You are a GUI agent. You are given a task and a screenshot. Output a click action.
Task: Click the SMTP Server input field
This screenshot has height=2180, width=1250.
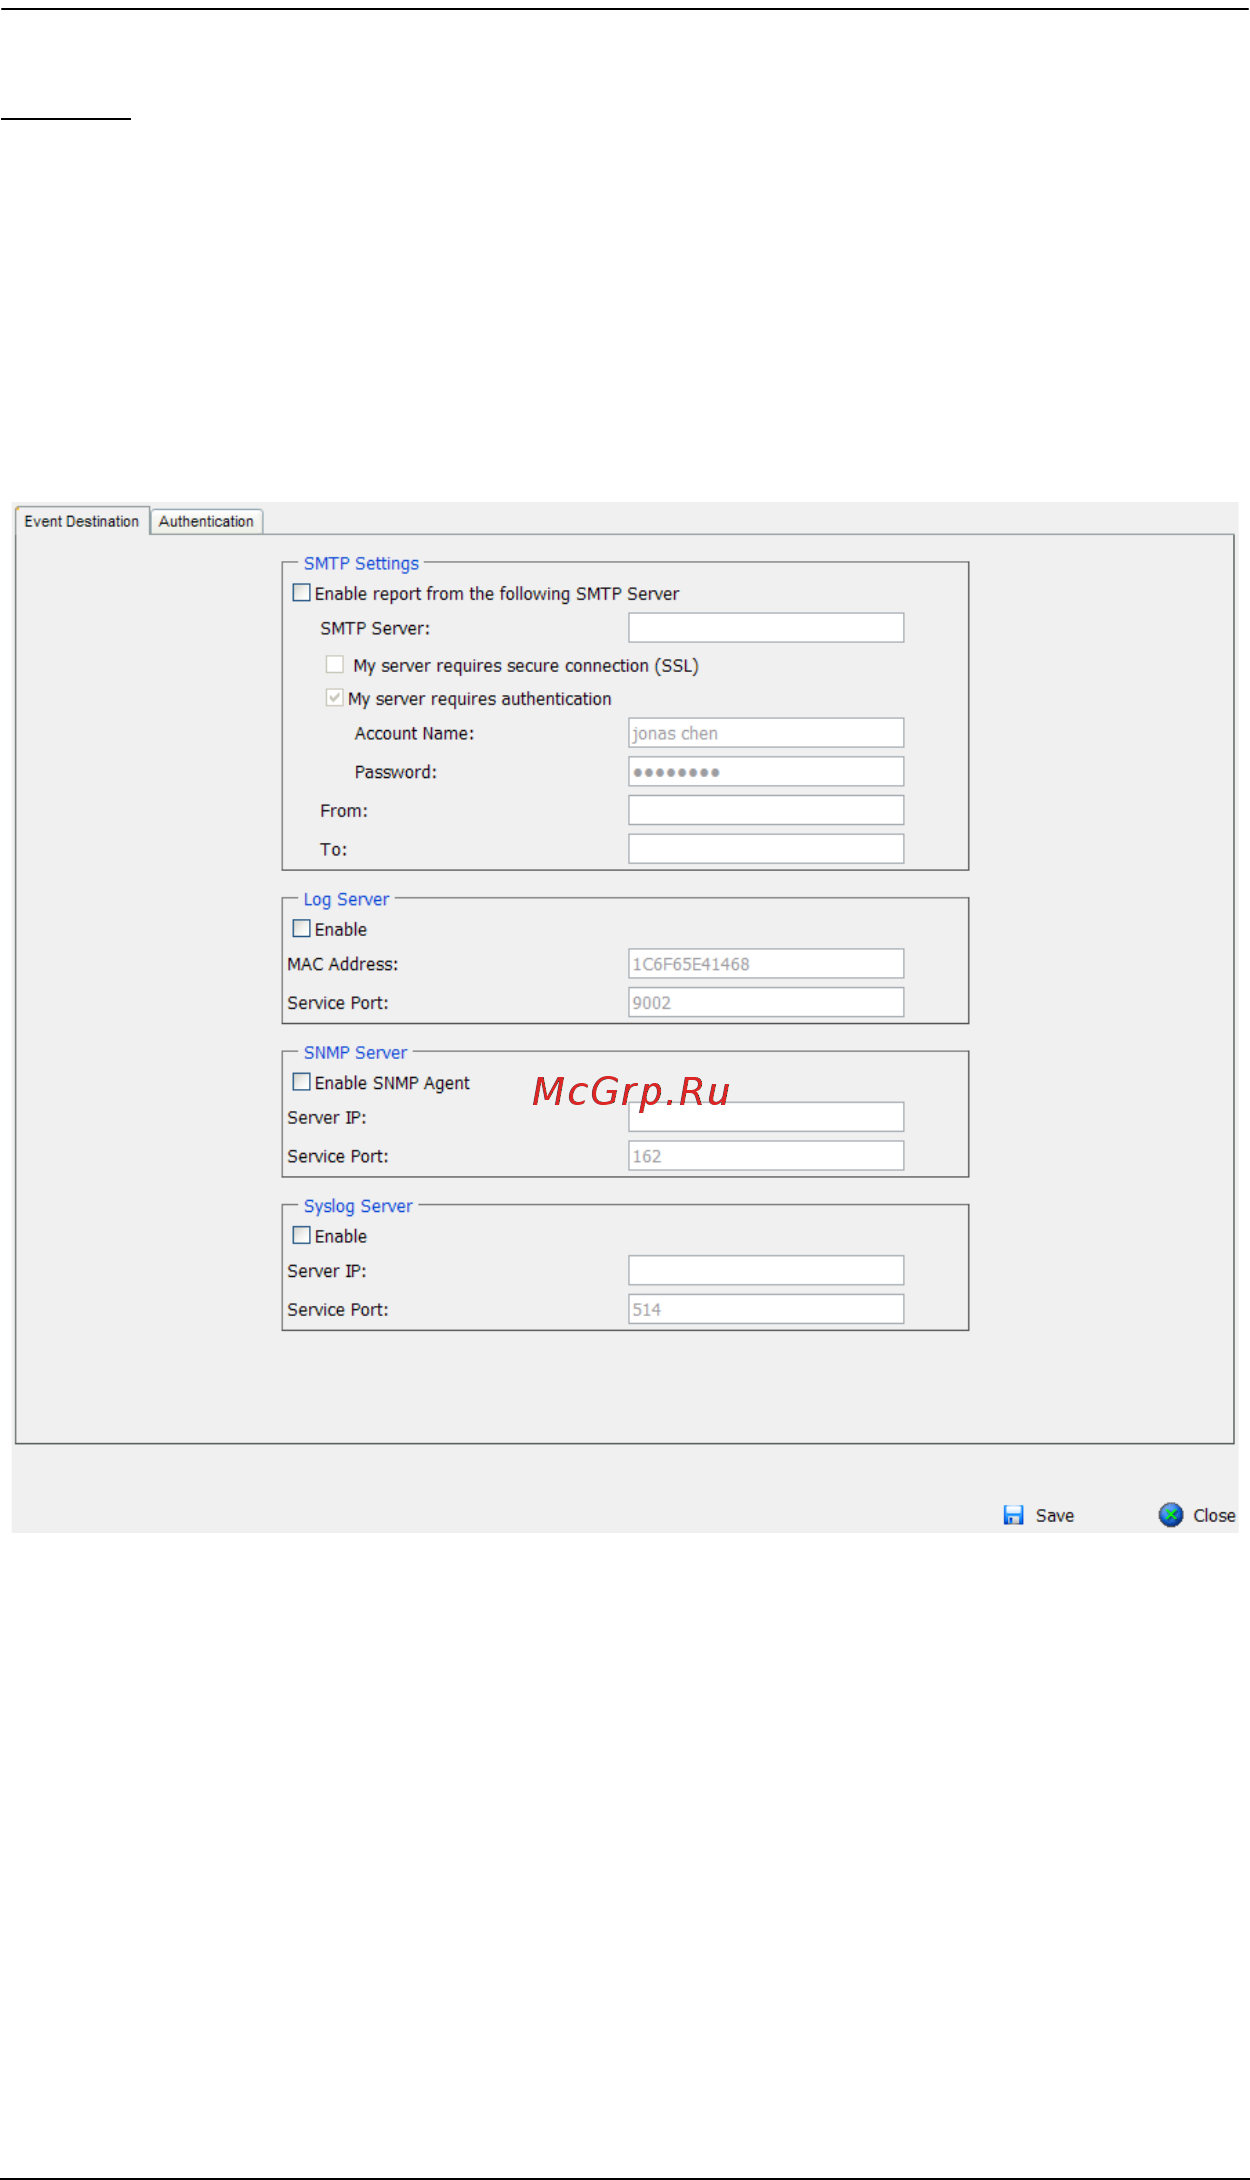tap(766, 628)
